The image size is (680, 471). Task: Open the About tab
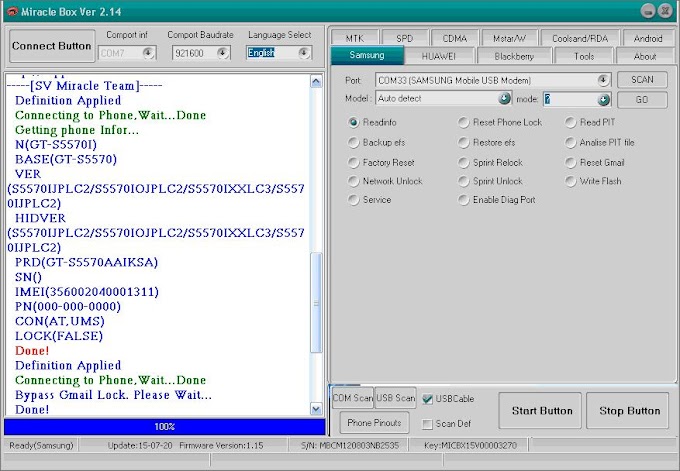tap(645, 56)
